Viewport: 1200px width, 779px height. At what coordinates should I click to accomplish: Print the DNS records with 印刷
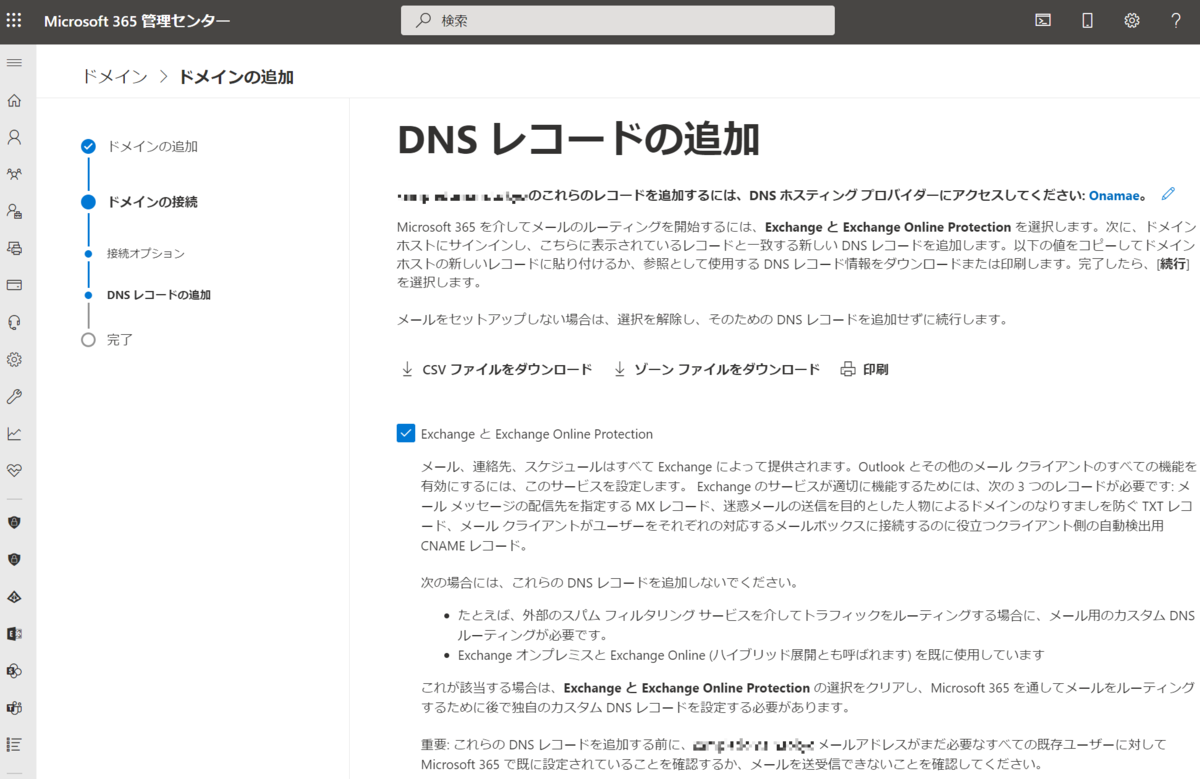(864, 369)
